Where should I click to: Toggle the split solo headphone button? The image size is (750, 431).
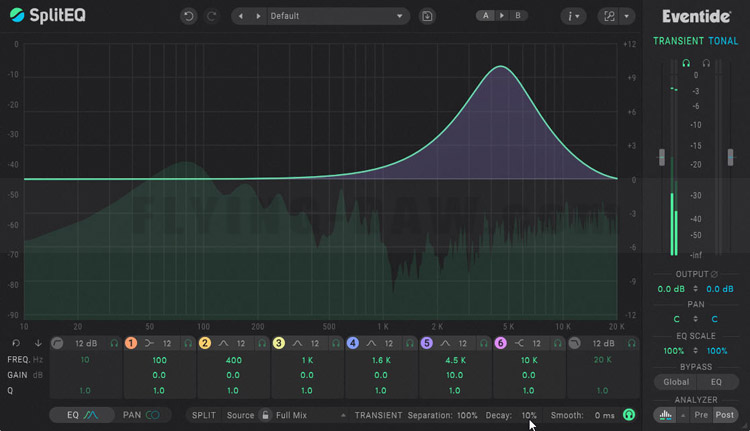[629, 415]
